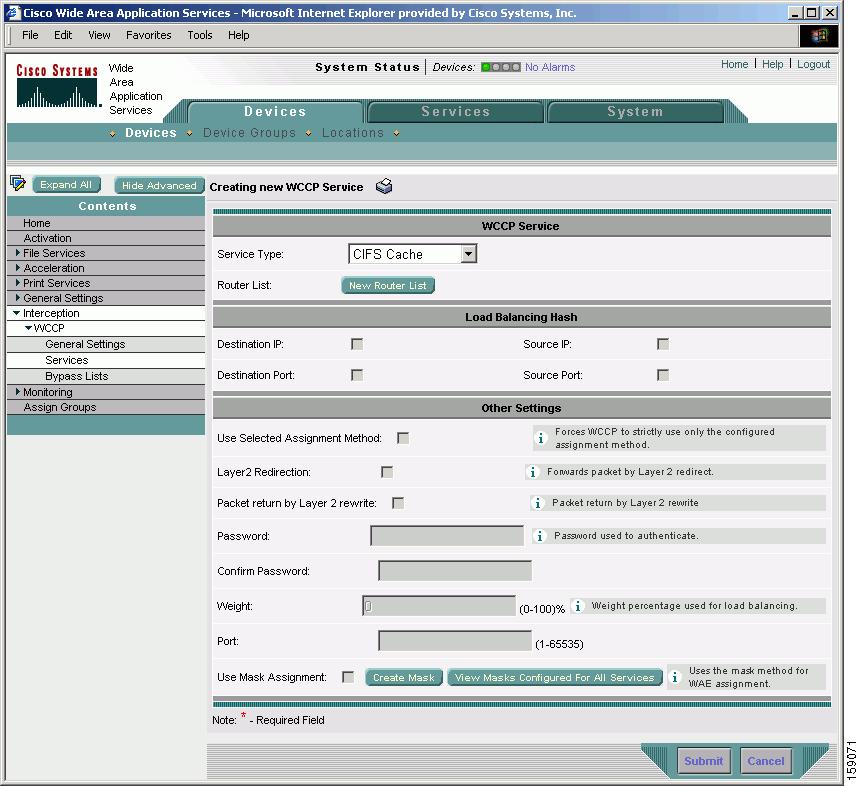Open the Favorites menu

tap(148, 35)
